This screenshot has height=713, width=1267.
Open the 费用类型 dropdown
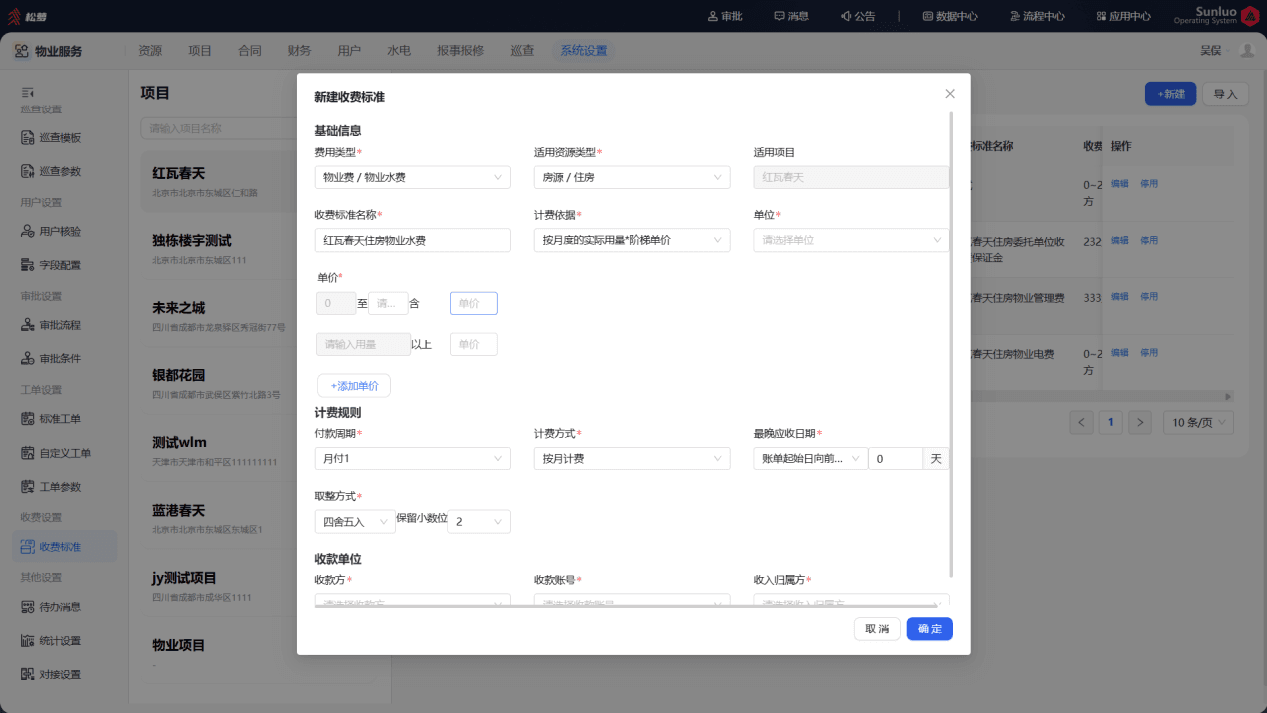(412, 177)
